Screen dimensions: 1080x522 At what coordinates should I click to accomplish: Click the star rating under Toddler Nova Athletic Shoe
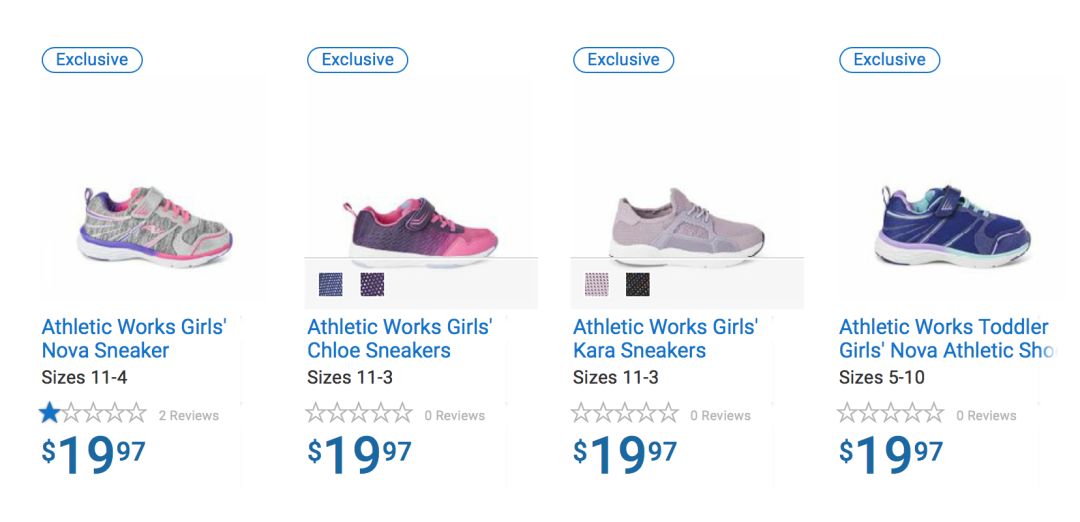891,414
